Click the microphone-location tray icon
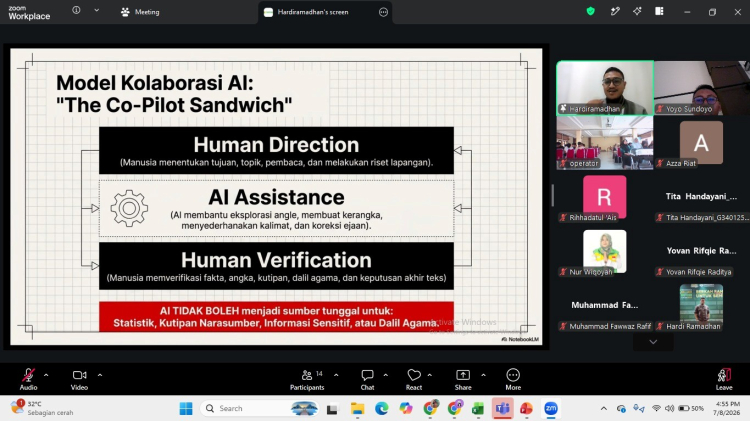The width and height of the screenshot is (750, 421). click(639, 409)
